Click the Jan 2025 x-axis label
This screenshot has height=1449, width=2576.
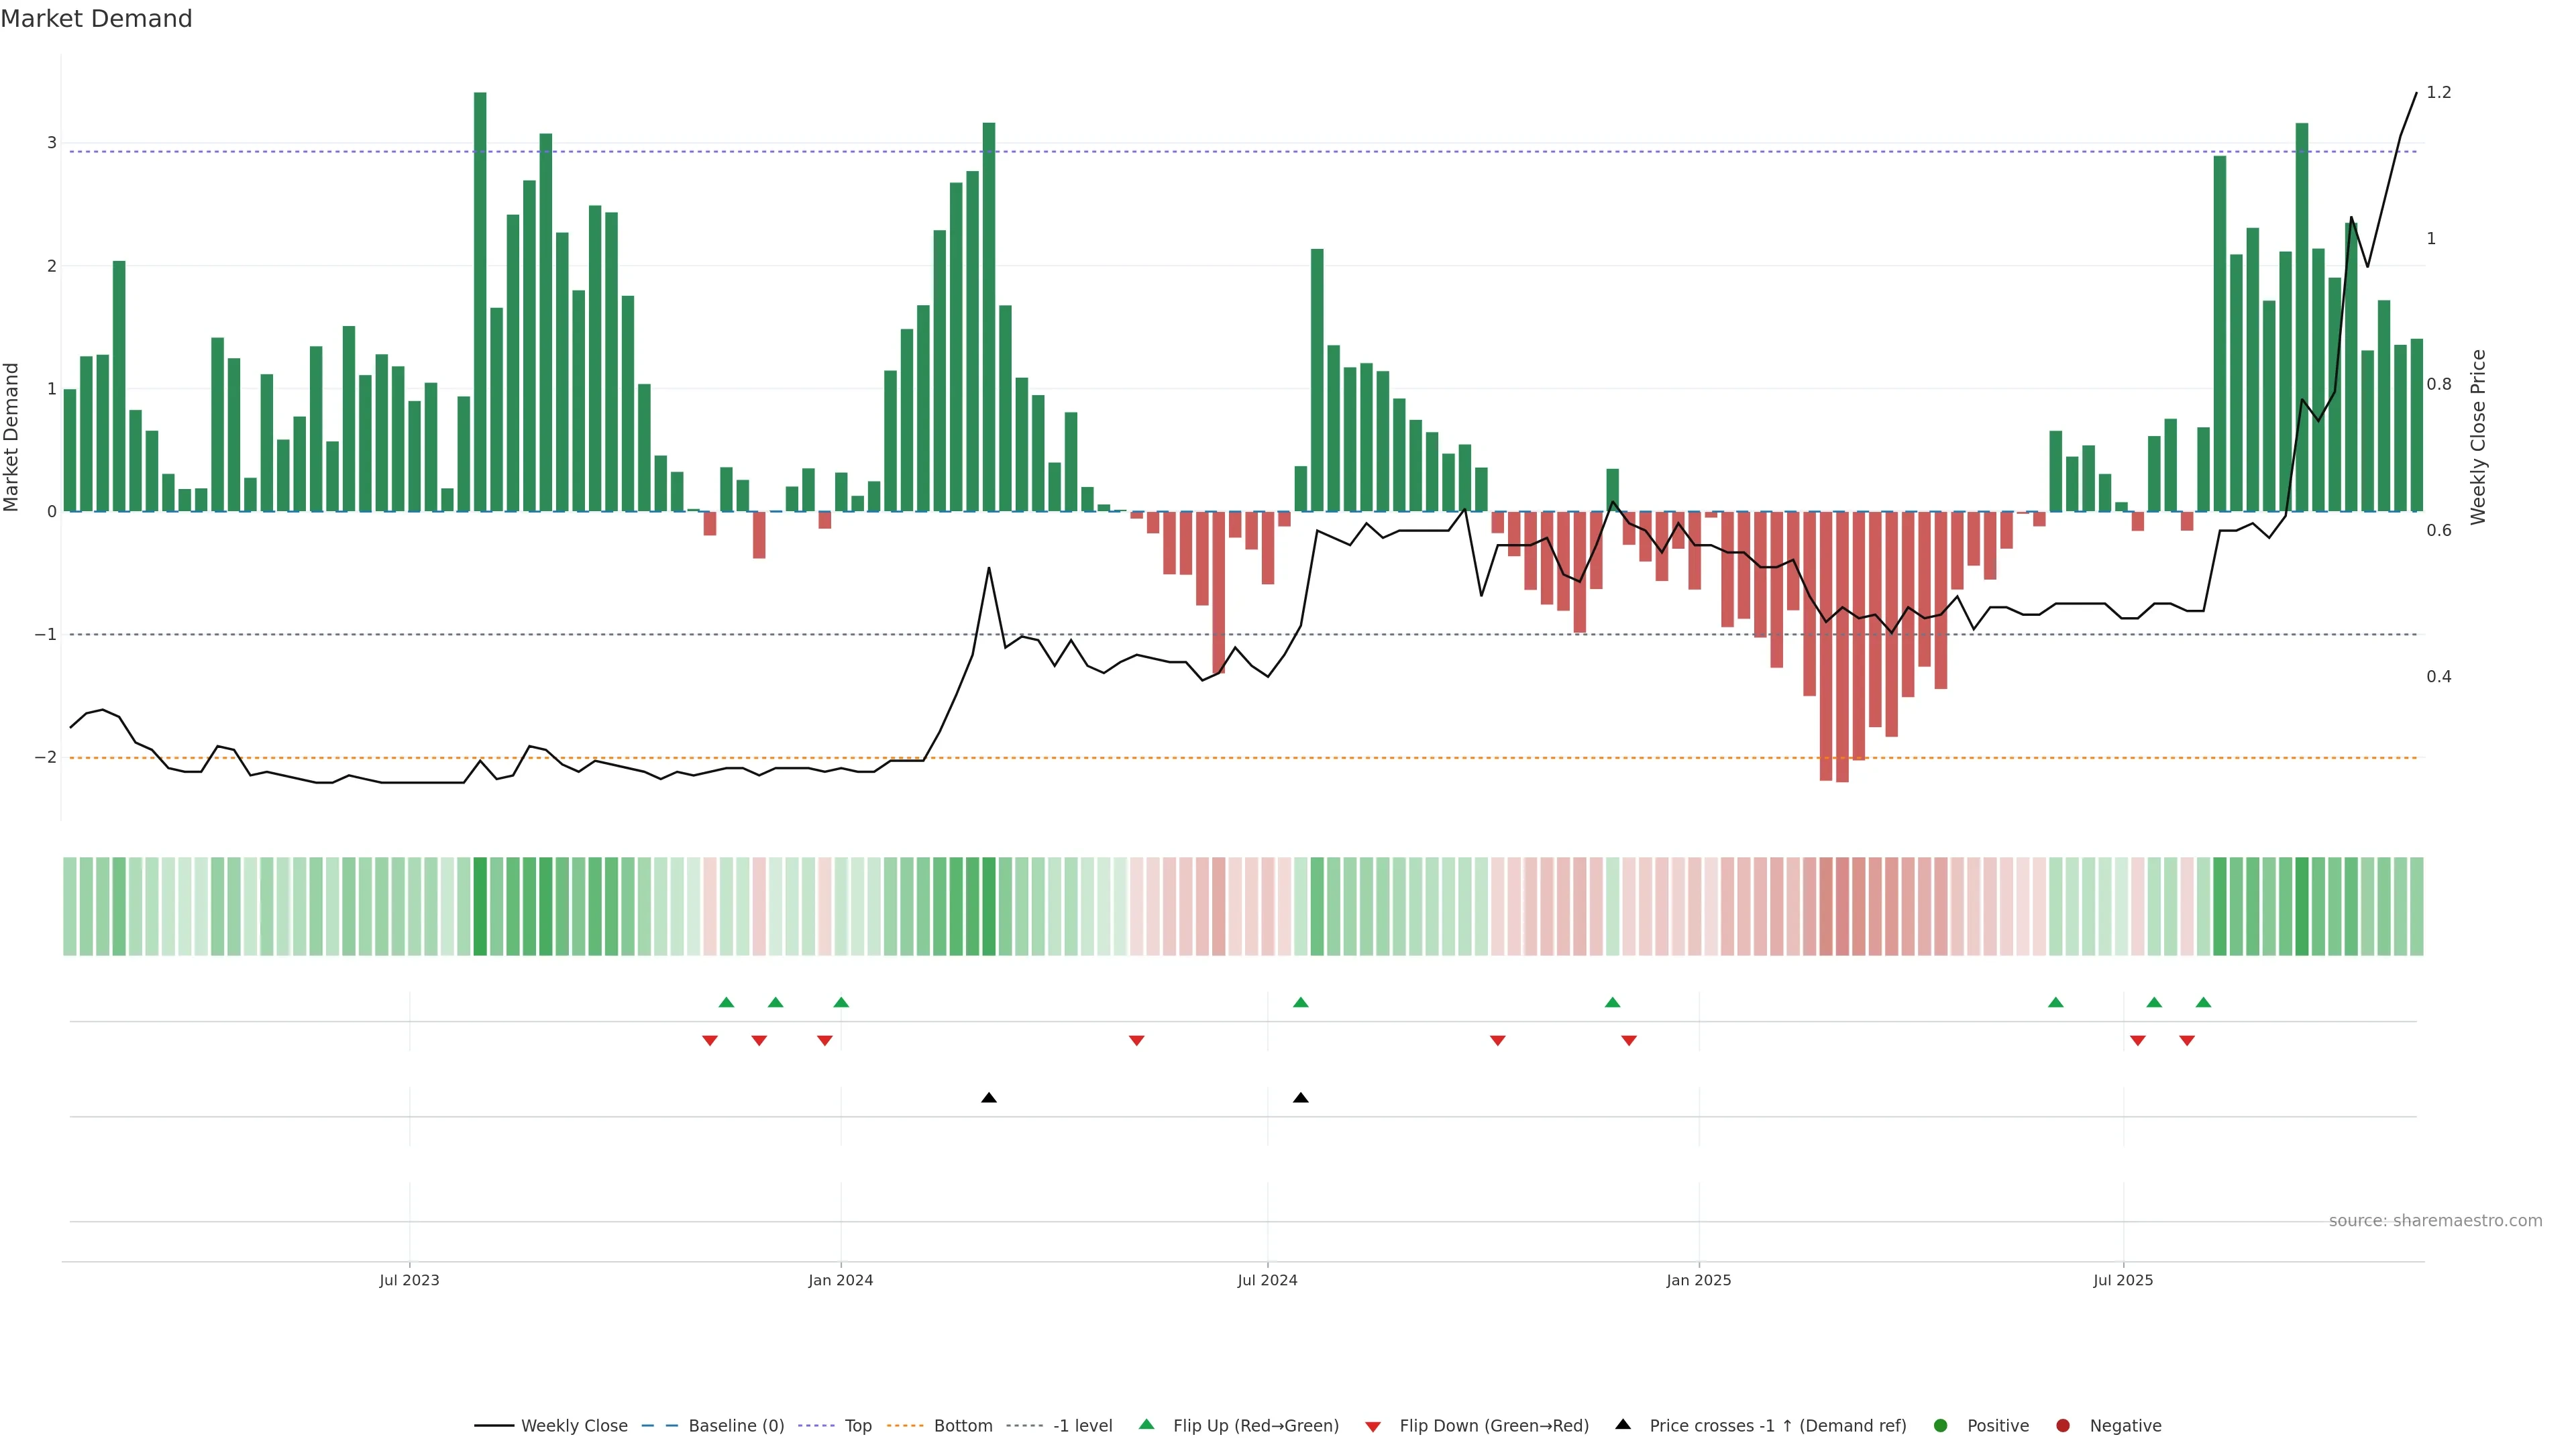[1698, 1280]
